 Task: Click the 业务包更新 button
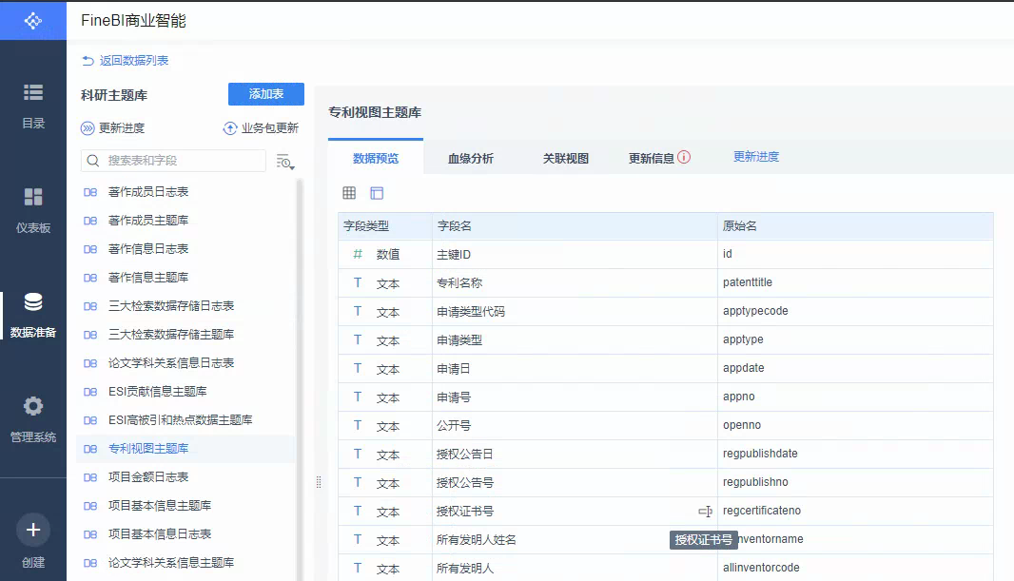261,128
